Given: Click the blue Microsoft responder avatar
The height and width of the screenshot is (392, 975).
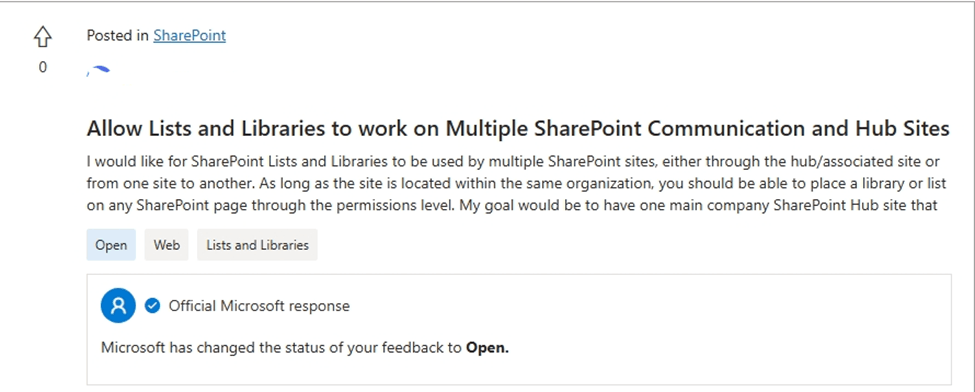Looking at the screenshot, I should tap(118, 306).
